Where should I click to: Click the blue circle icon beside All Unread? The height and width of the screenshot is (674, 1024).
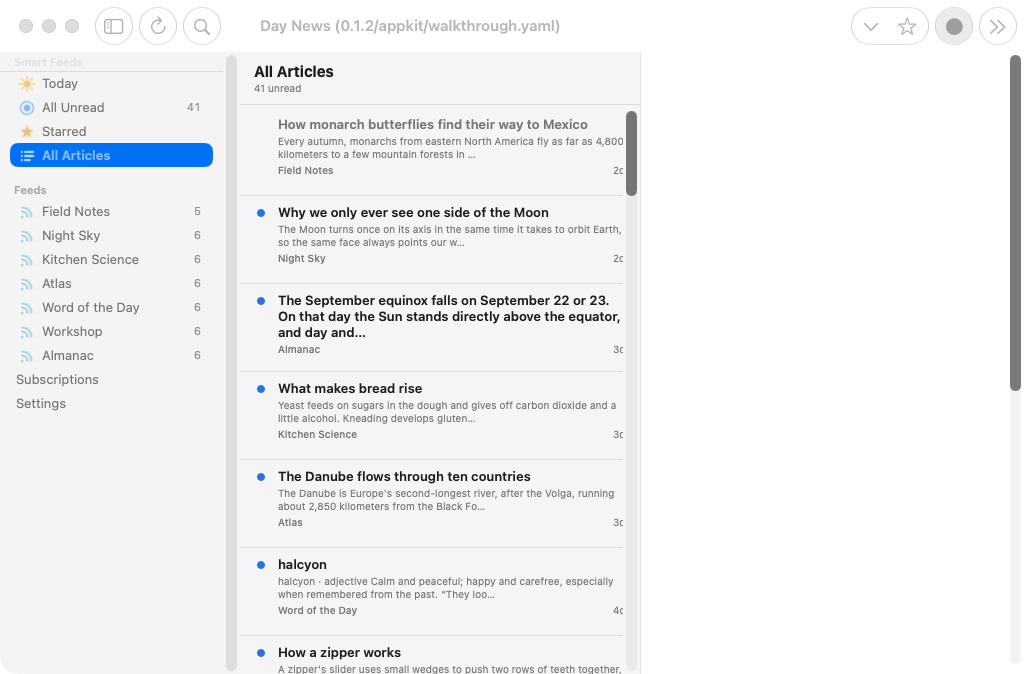tap(27, 108)
